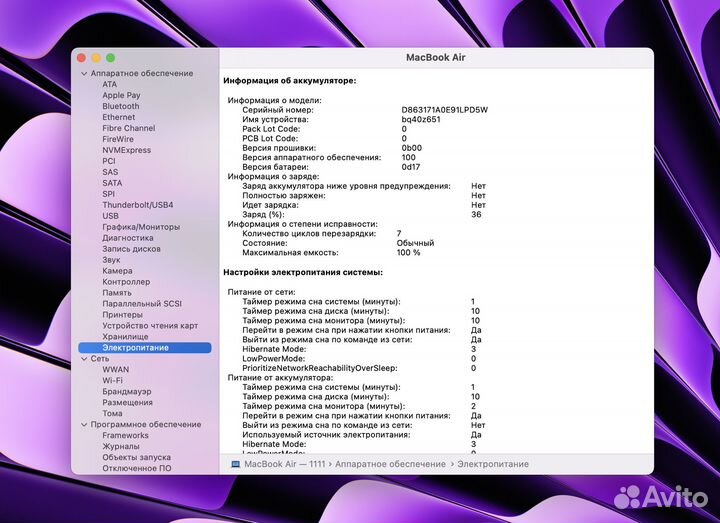Image resolution: width=720 pixels, height=523 pixels.
Task: Click Электропитание breadcrumb in path bar
Action: pos(493,464)
